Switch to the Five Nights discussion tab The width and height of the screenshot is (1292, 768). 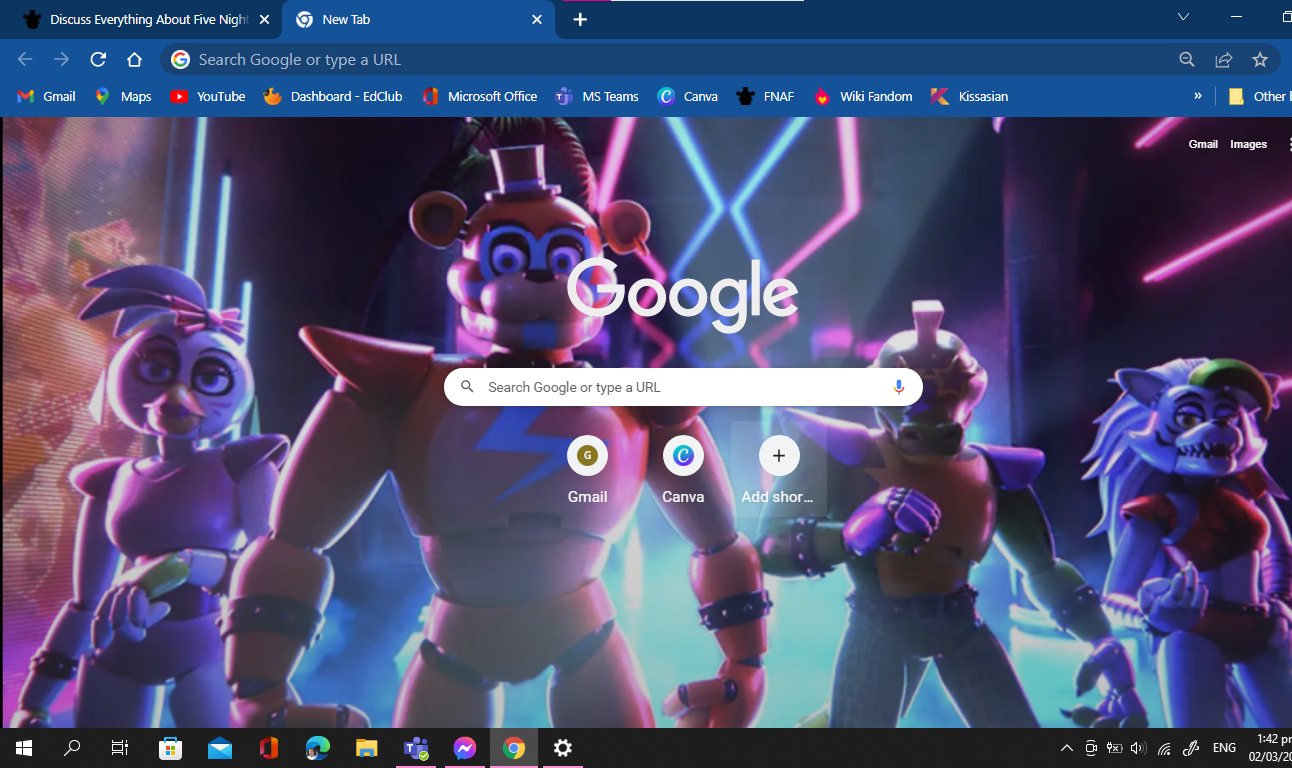[140, 19]
